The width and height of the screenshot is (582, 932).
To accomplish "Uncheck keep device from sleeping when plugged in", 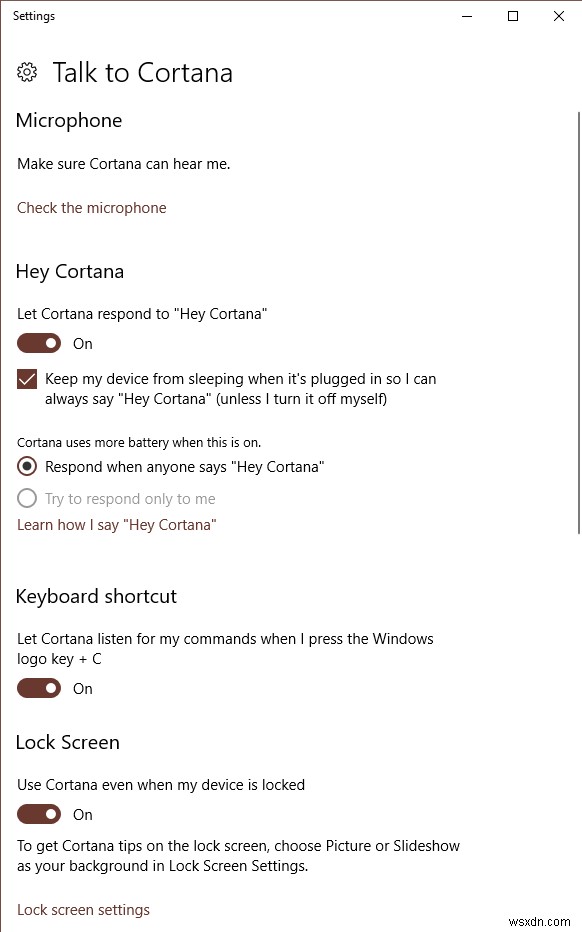I will pos(26,379).
